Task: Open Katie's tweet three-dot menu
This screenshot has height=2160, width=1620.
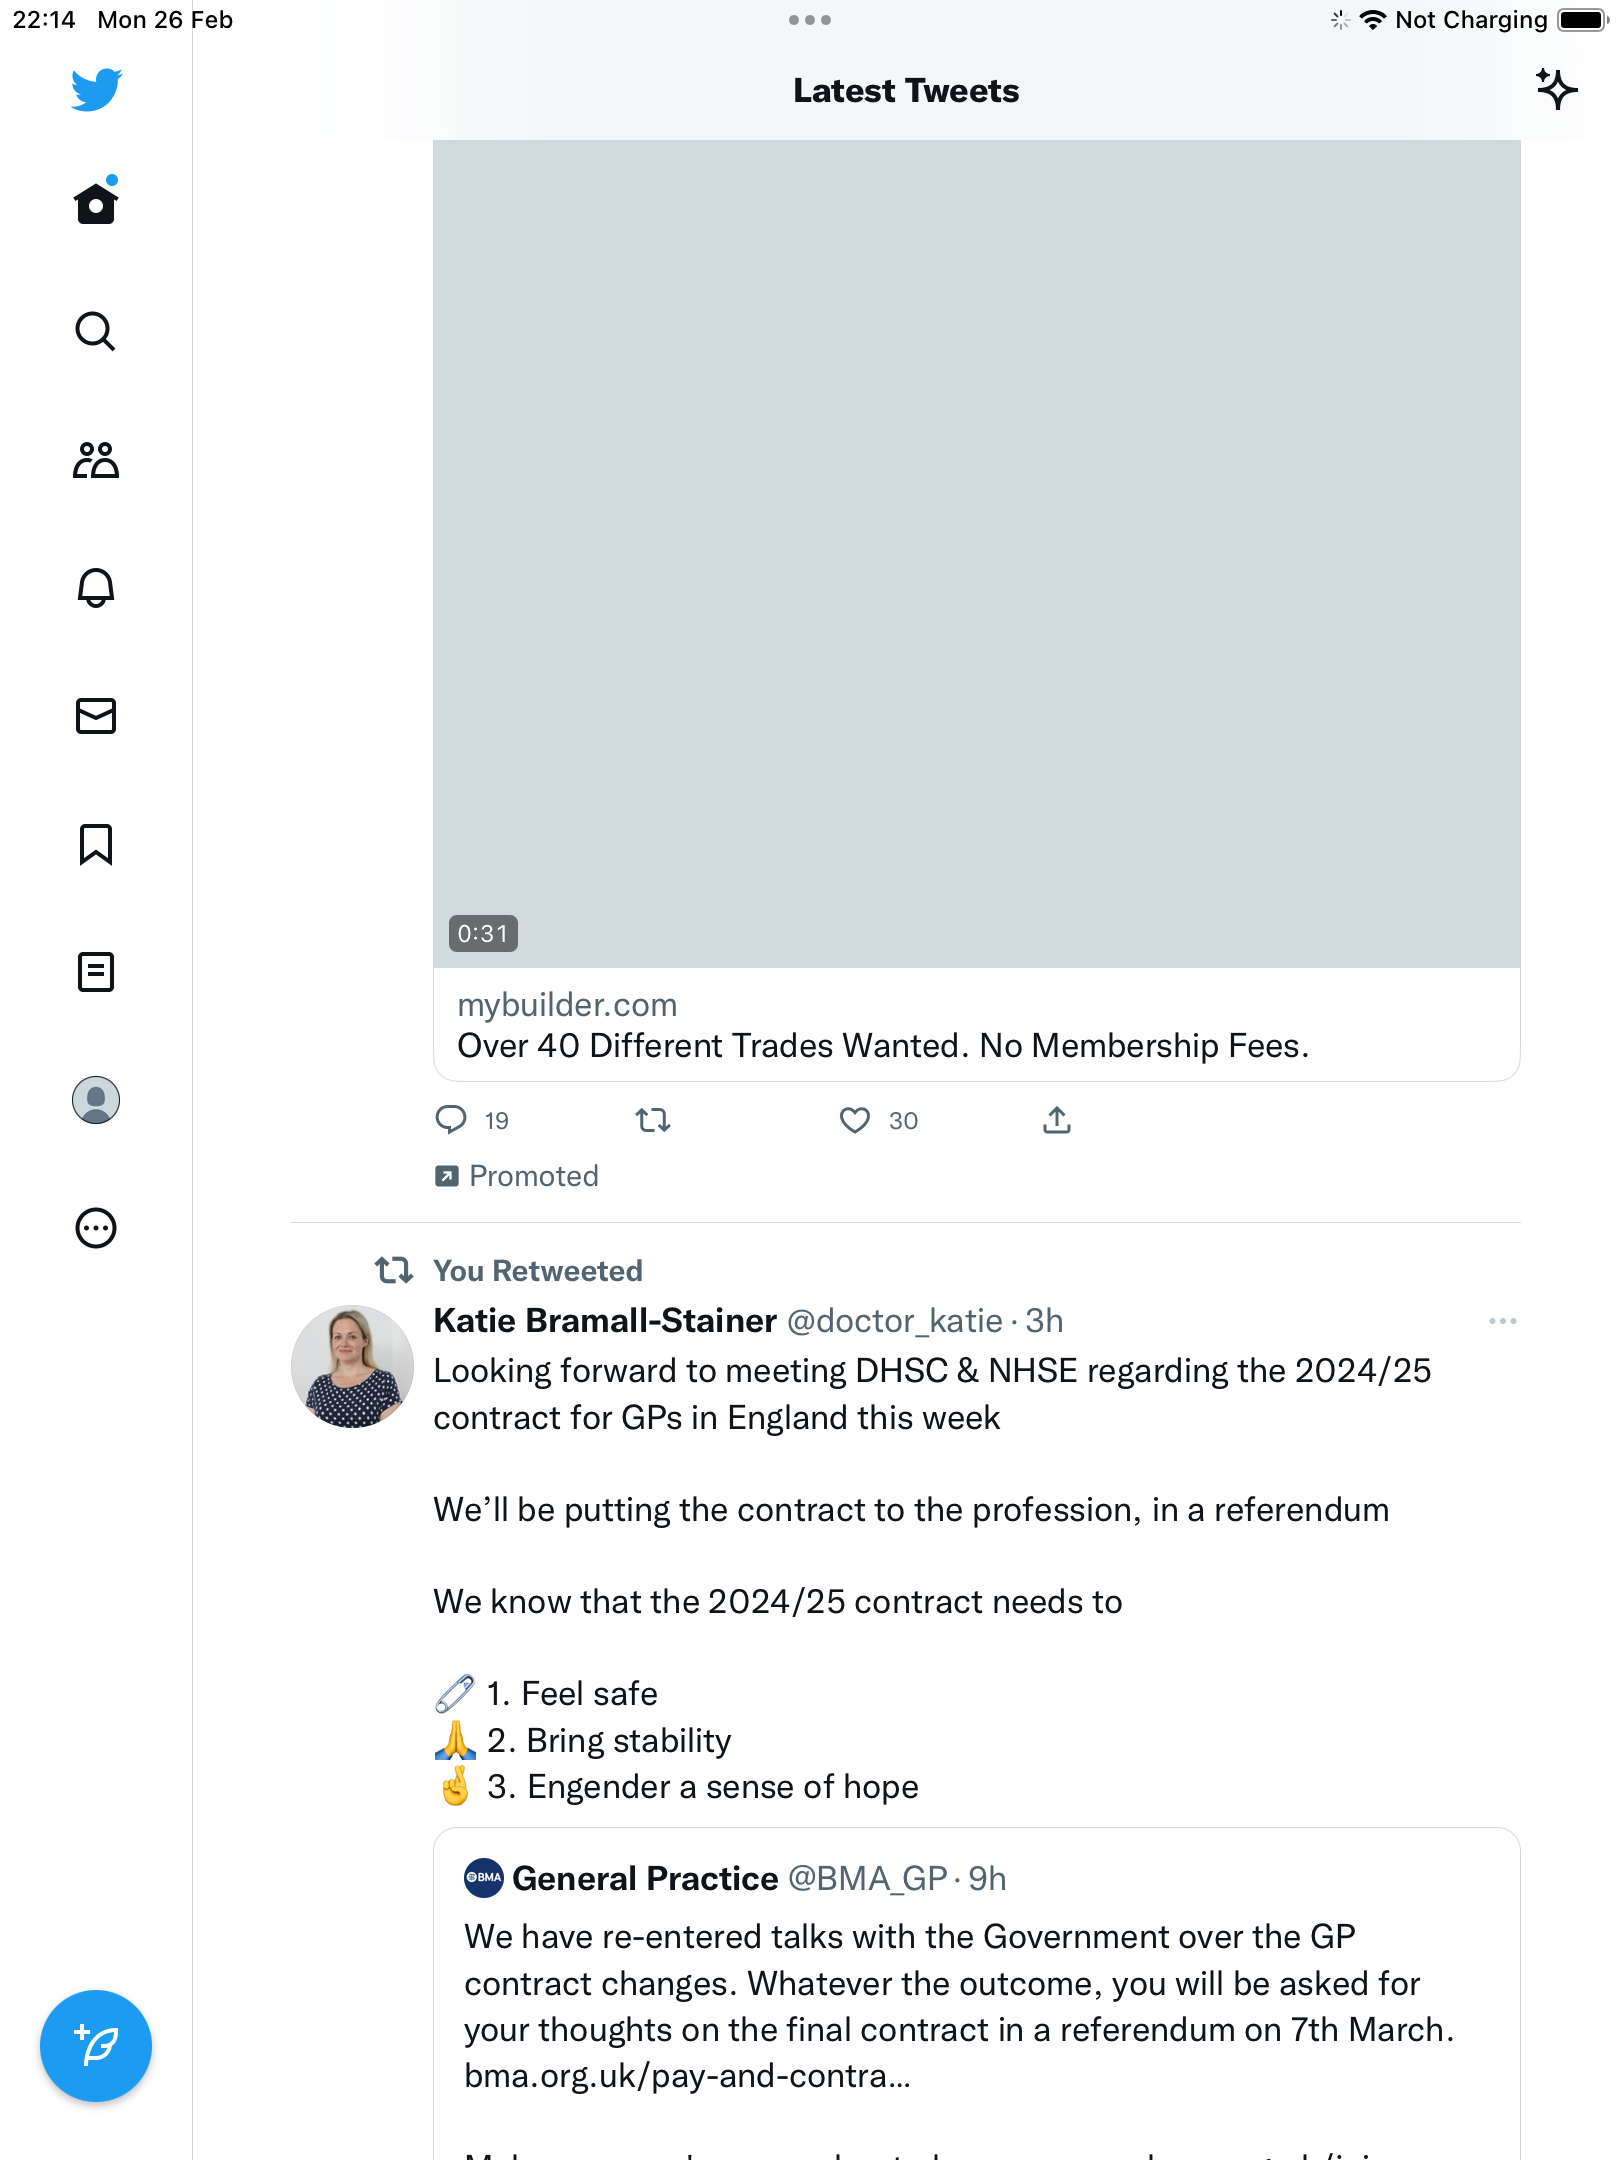Action: click(1502, 1321)
